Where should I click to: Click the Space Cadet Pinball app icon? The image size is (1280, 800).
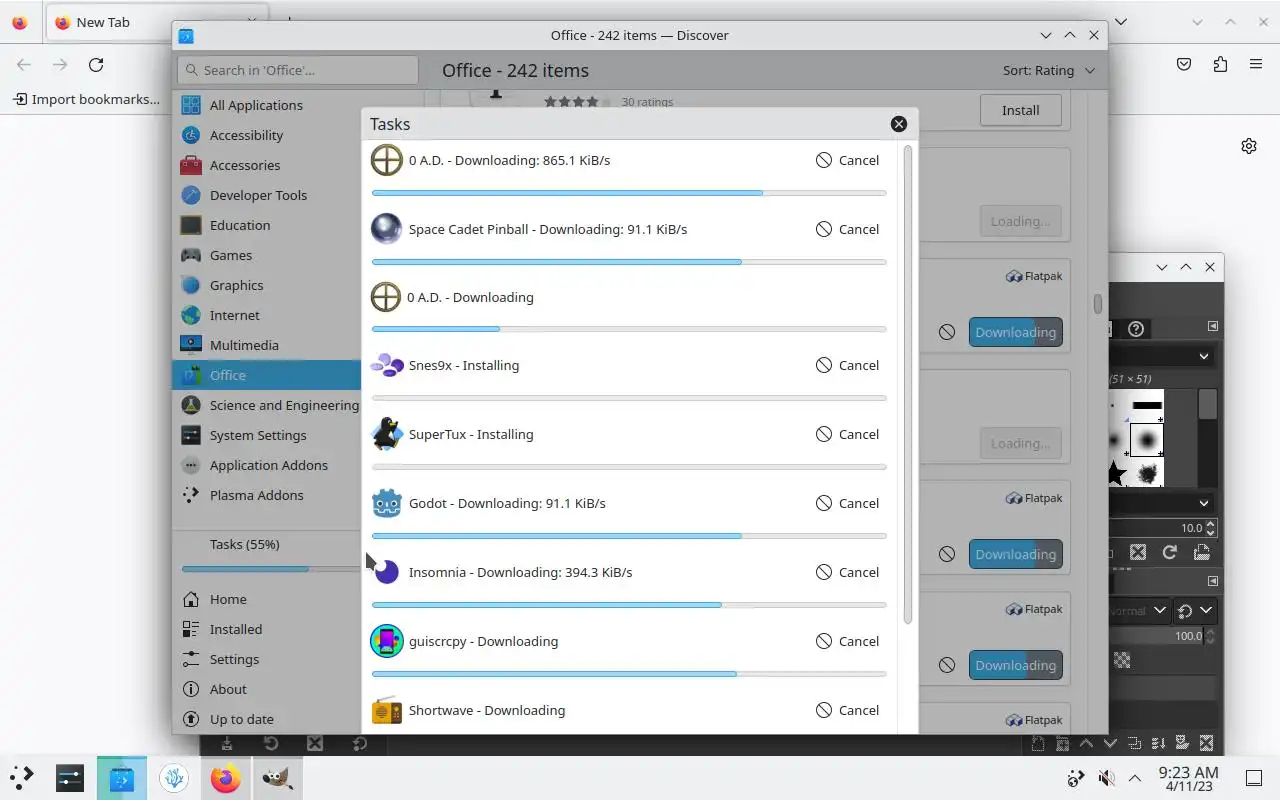pyautogui.click(x=387, y=229)
